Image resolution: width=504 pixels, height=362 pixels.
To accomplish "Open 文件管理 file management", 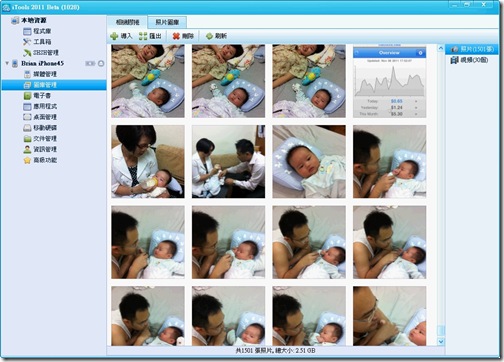I will click(x=40, y=138).
